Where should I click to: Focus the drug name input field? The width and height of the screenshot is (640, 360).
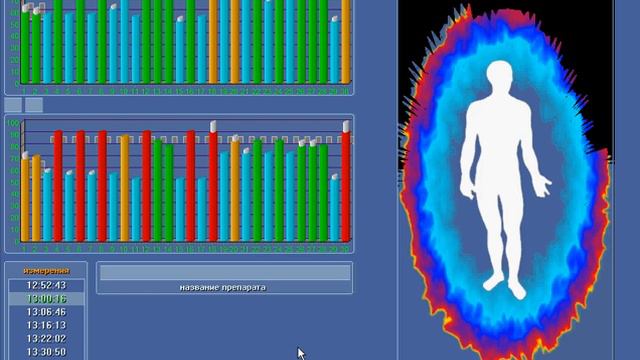coord(225,273)
